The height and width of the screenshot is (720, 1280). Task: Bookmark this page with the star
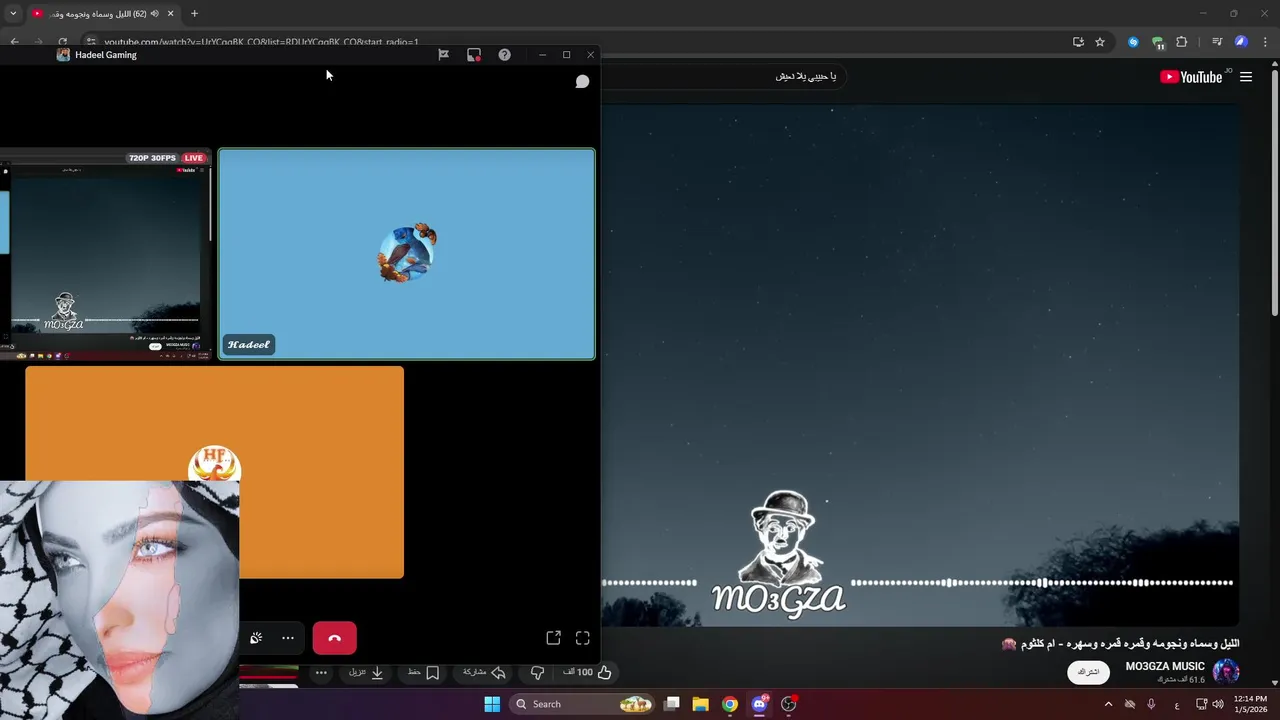[x=1100, y=42]
